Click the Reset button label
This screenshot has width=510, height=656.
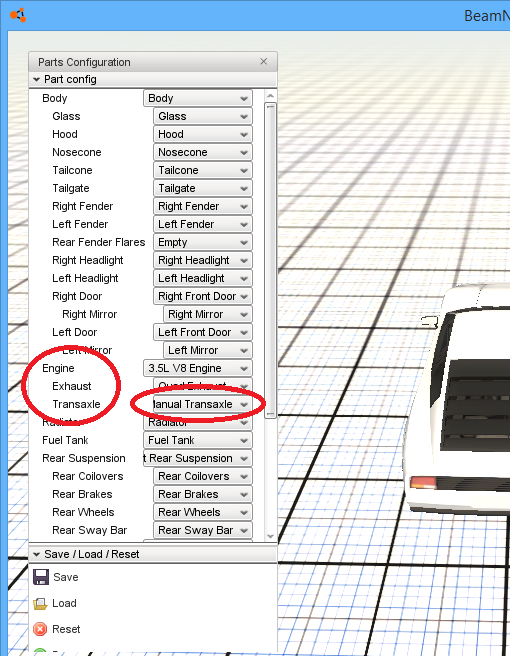coord(66,629)
